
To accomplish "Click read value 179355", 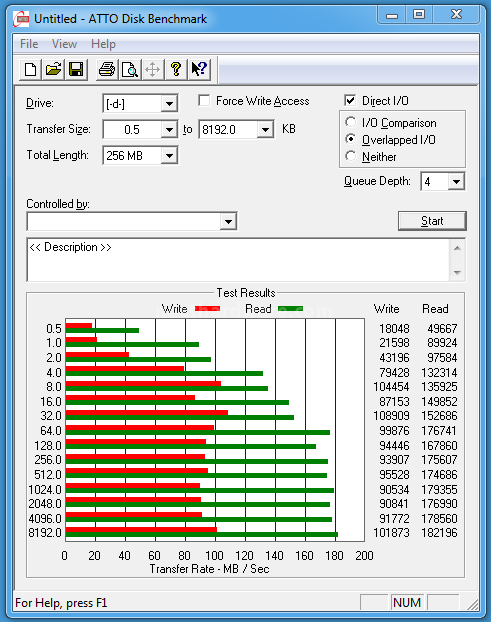I will (439, 490).
